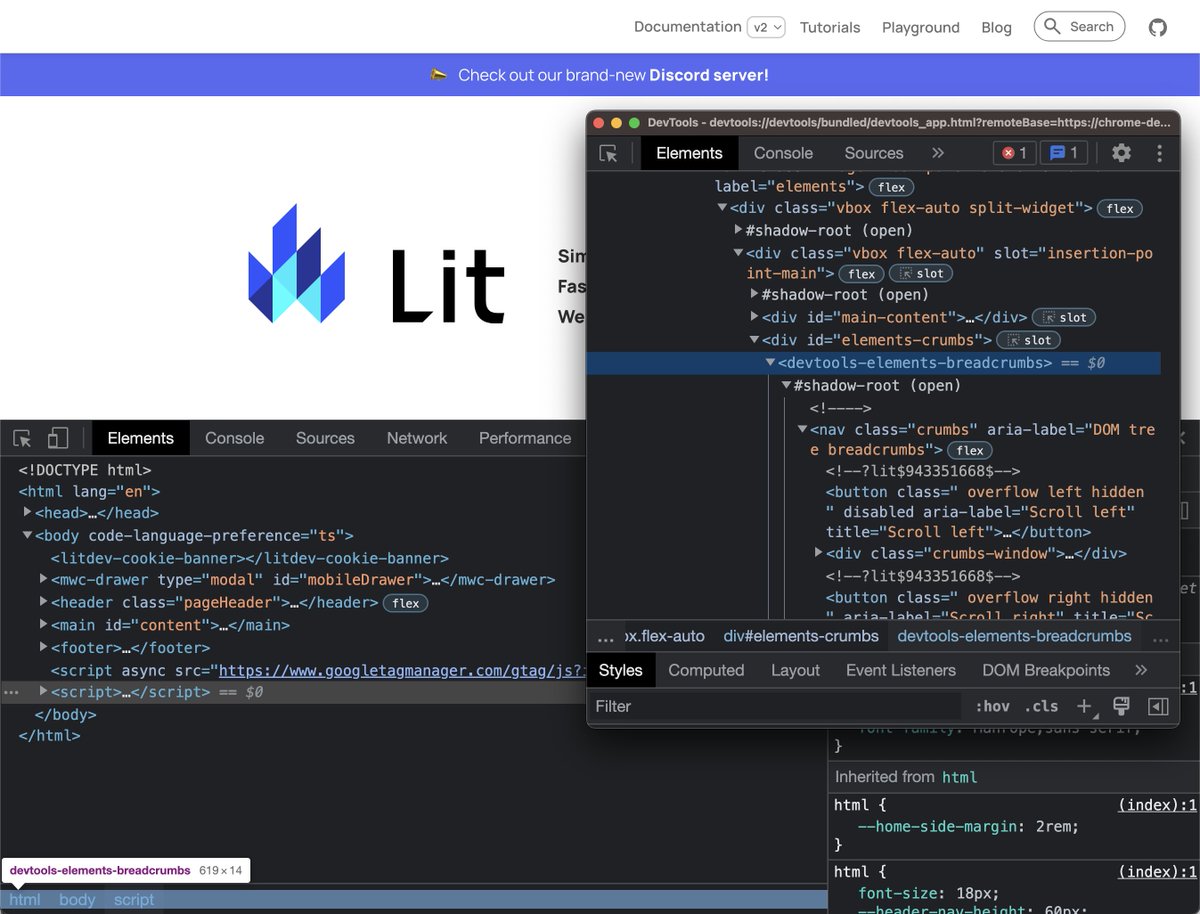Click the red error counter badge
Viewport: 1200px width, 914px height.
(1014, 153)
